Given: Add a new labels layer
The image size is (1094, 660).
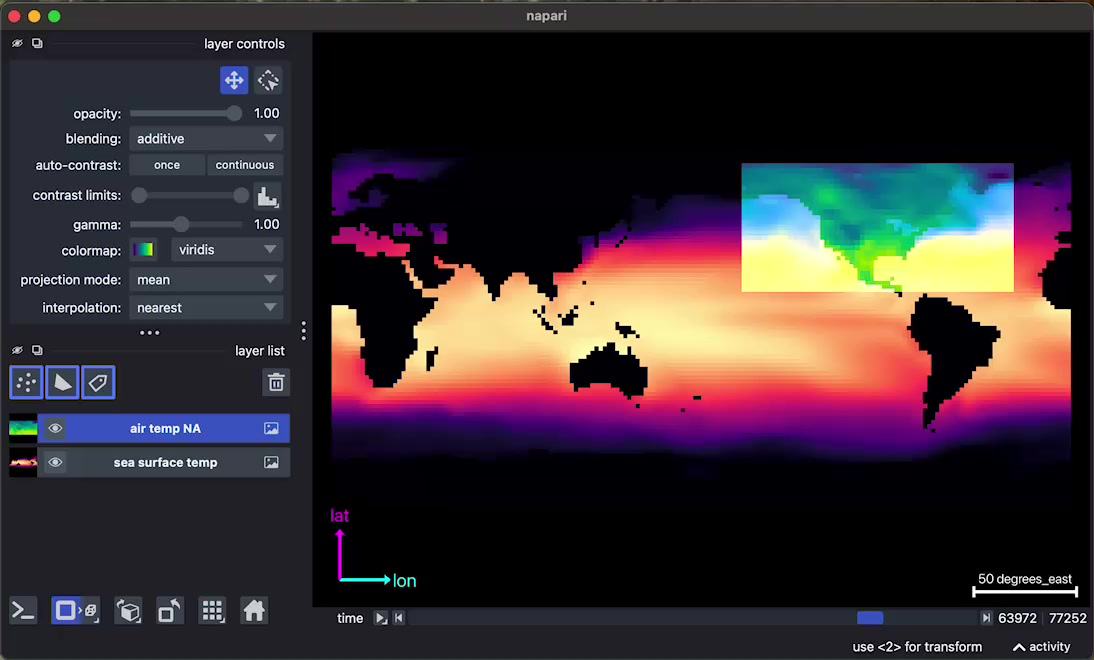Looking at the screenshot, I should tap(98, 382).
